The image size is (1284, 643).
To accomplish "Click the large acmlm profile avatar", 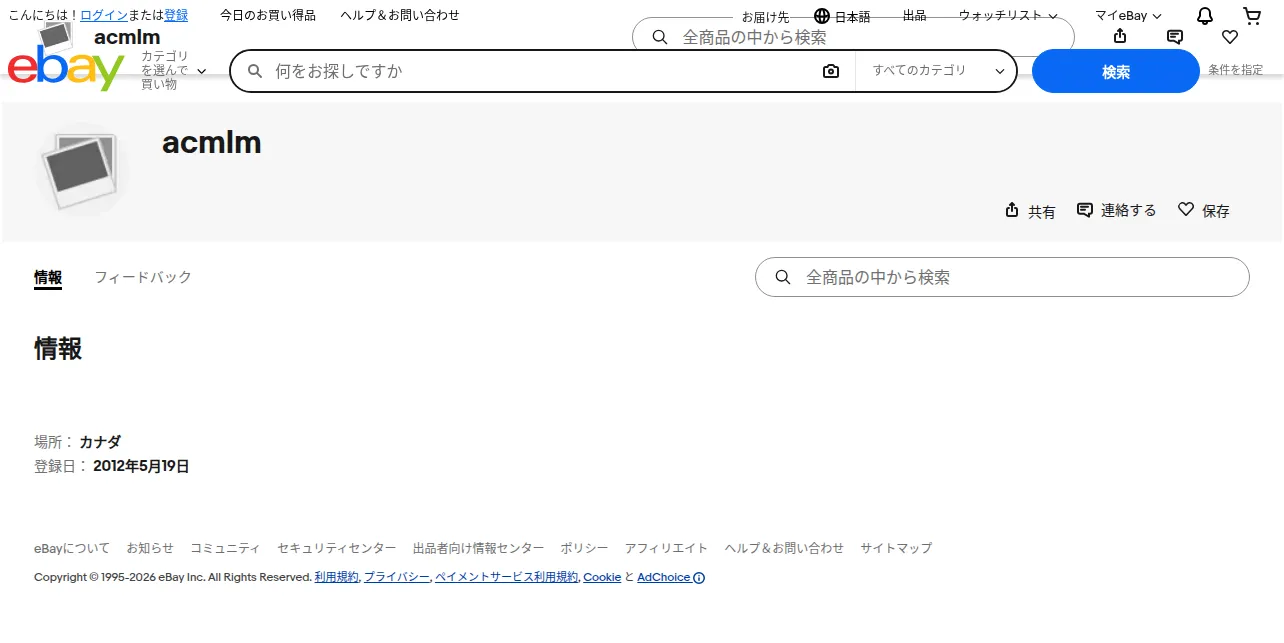I will tap(81, 169).
